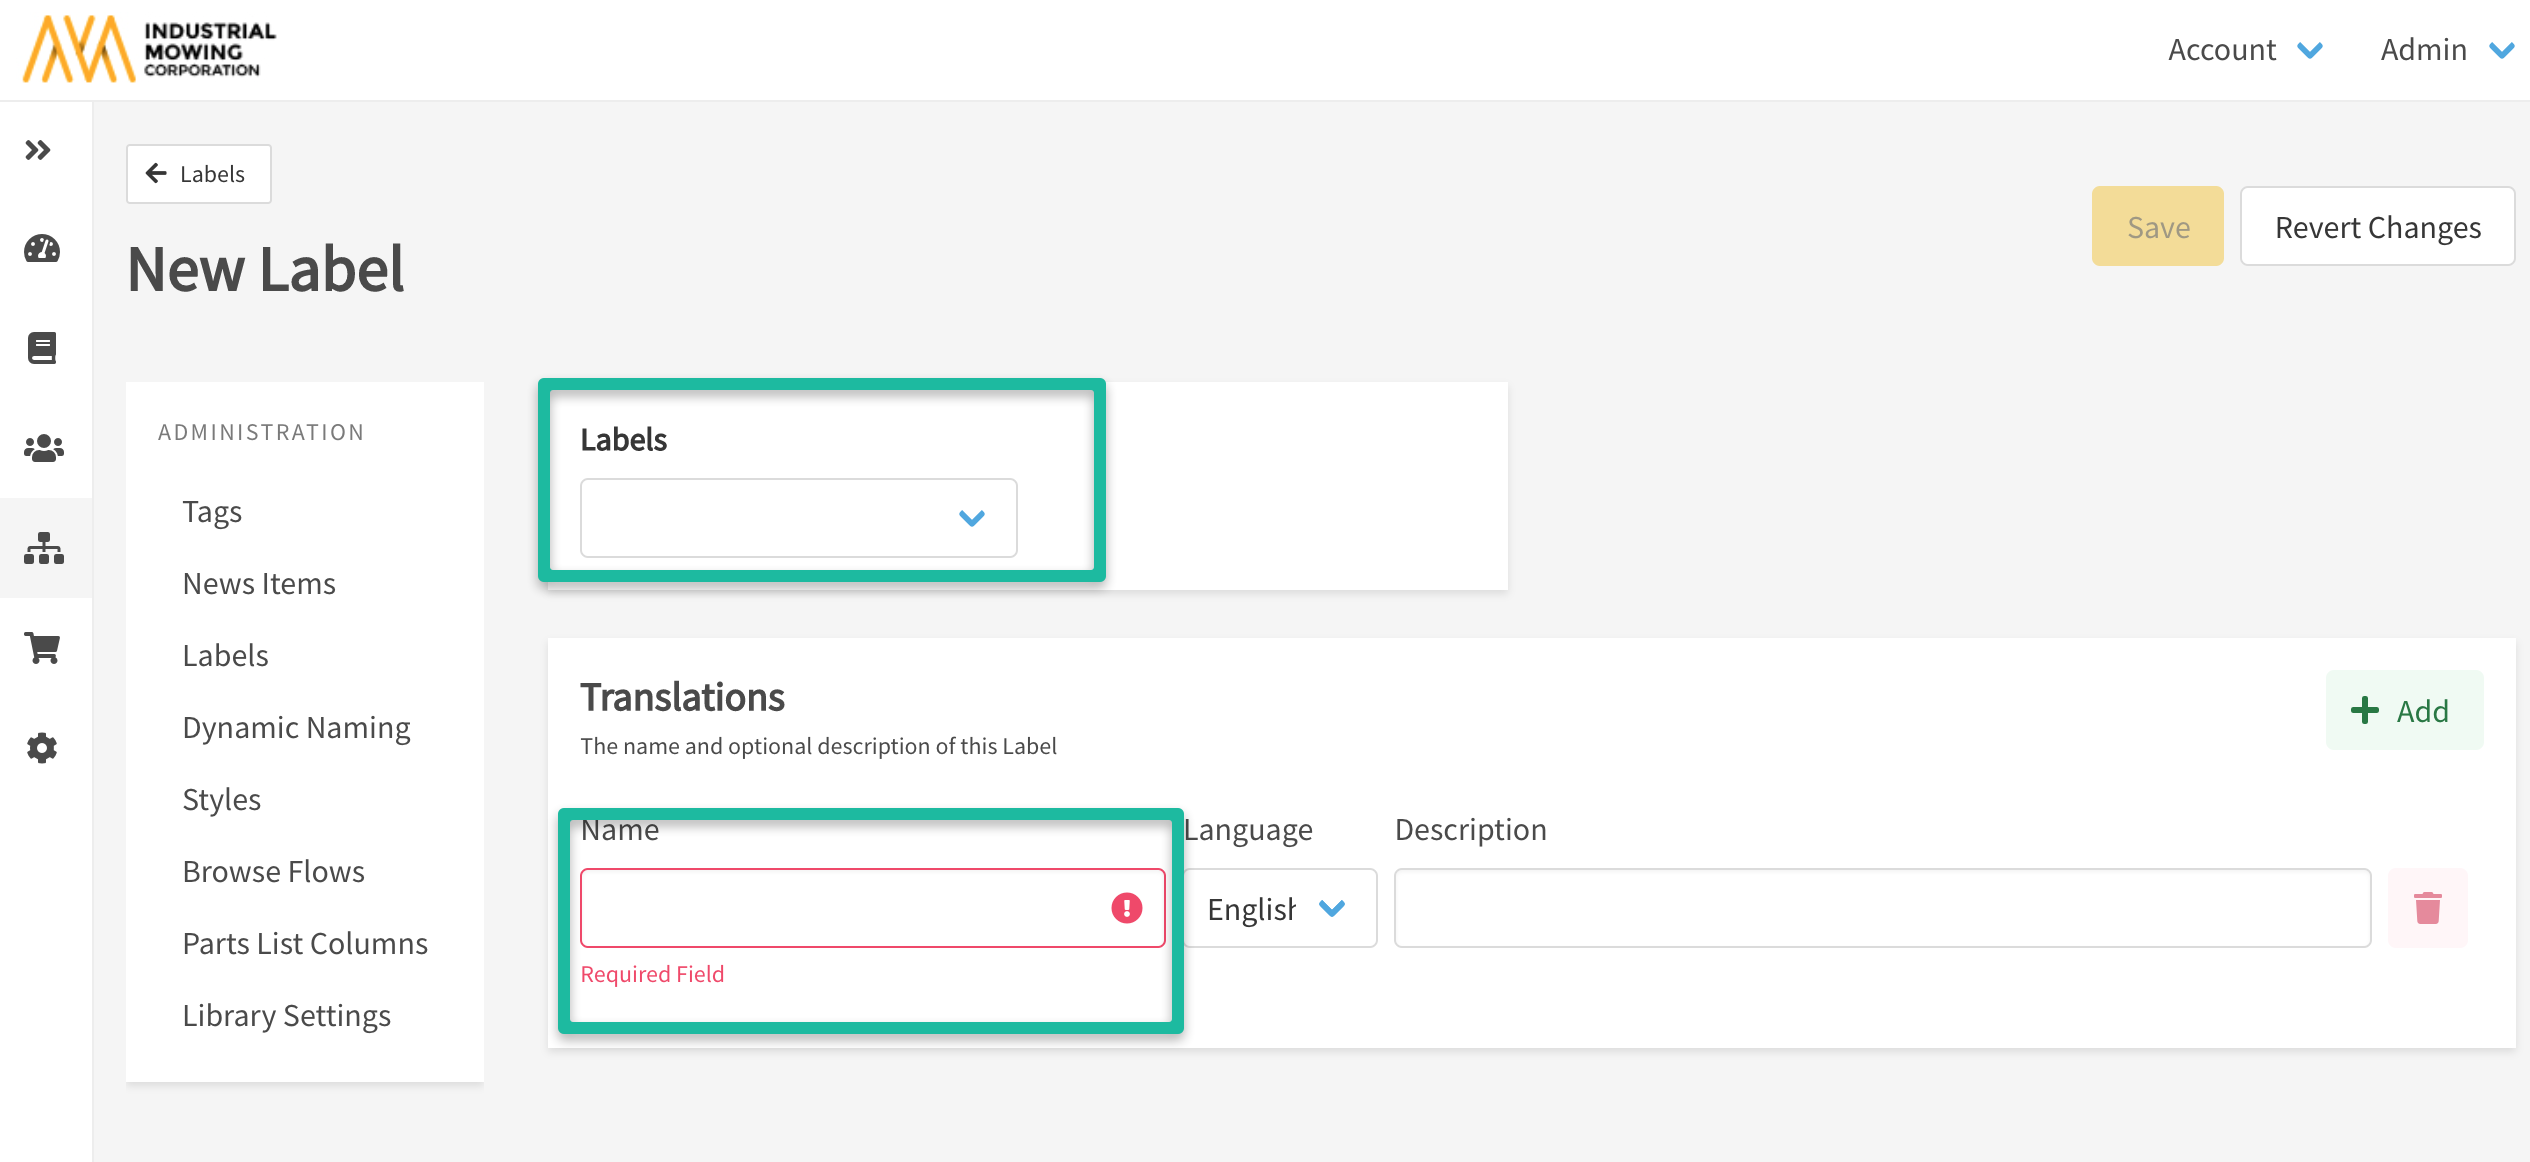Image resolution: width=2530 pixels, height=1162 pixels.
Task: Expand the Account menu
Action: [2244, 50]
